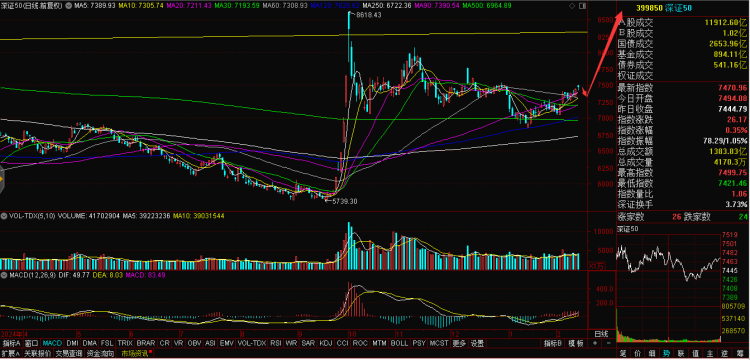
Task: Select the 值 value tab
Action: pos(696,354)
